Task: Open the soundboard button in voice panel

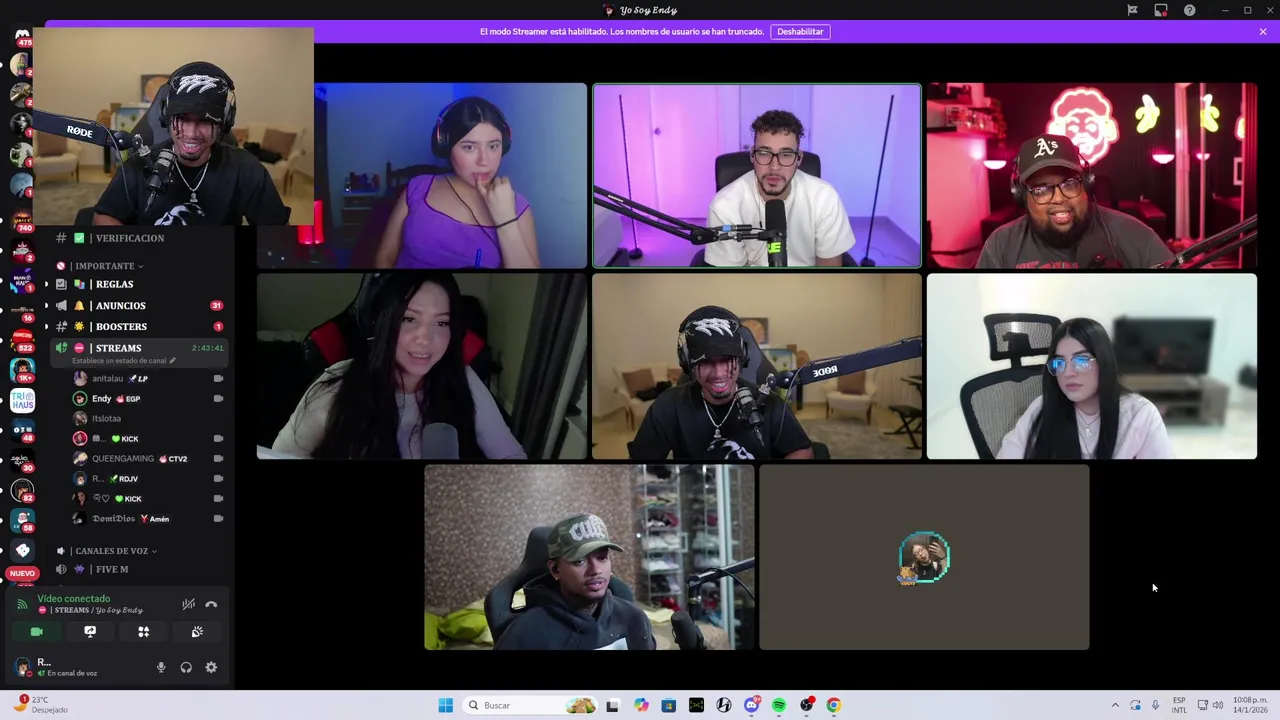Action: coord(197,632)
